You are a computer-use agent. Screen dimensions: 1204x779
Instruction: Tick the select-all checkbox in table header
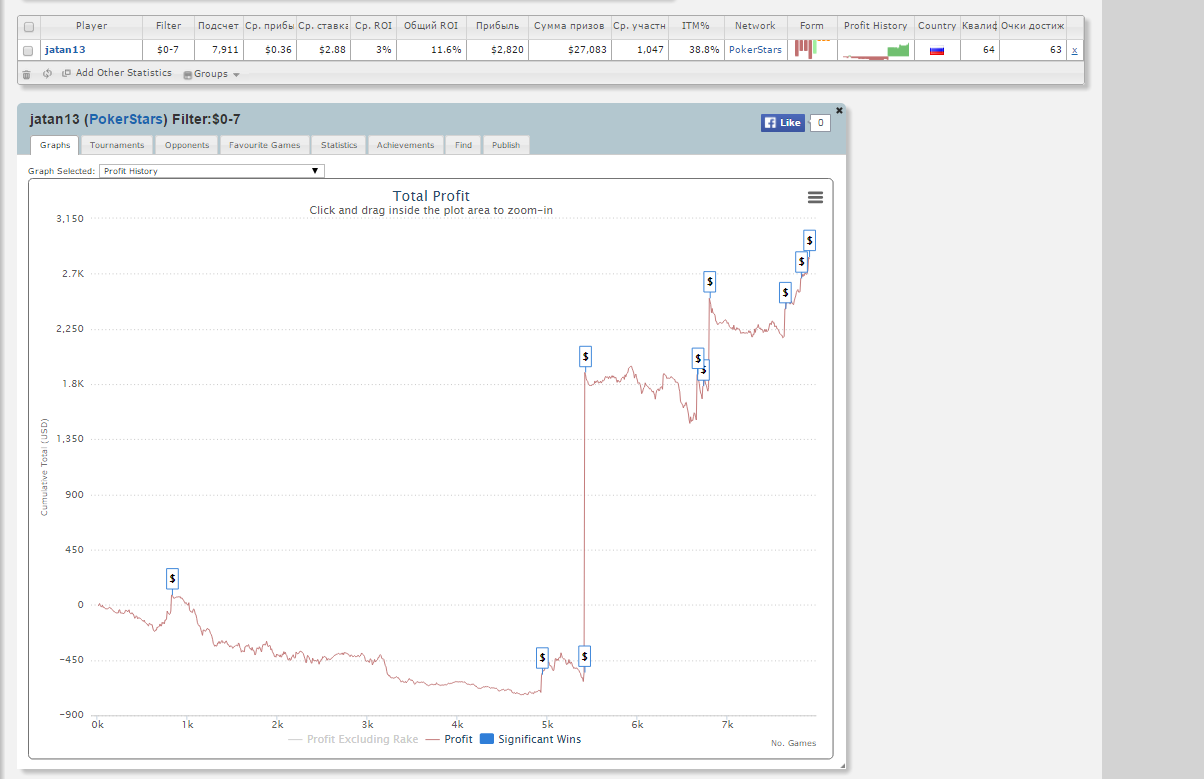(28, 27)
